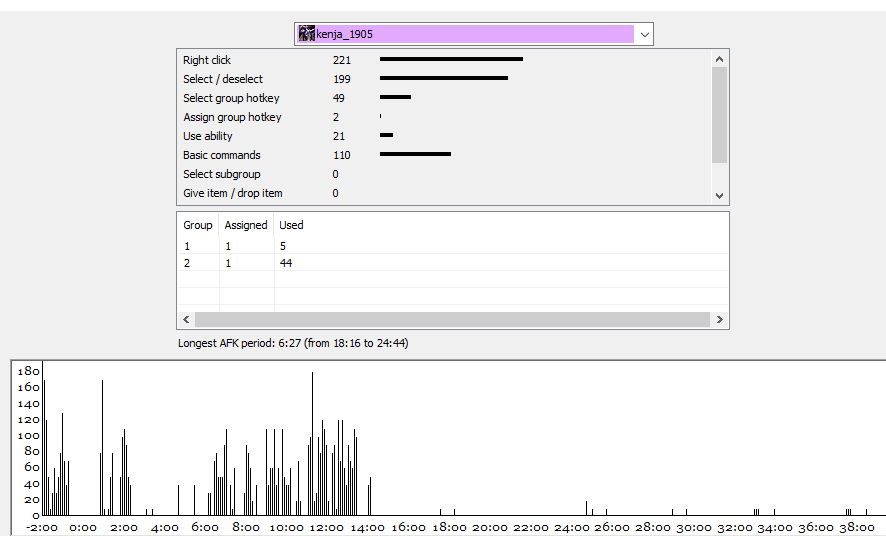Click the value 110 for Basic commands

(341, 155)
